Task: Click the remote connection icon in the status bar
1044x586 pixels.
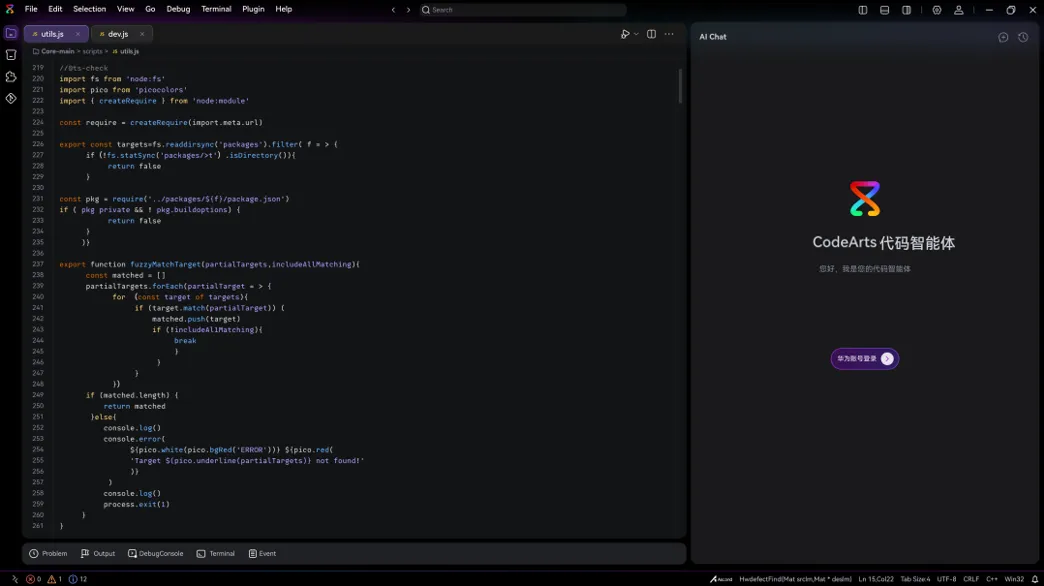Action: [x=15, y=579]
